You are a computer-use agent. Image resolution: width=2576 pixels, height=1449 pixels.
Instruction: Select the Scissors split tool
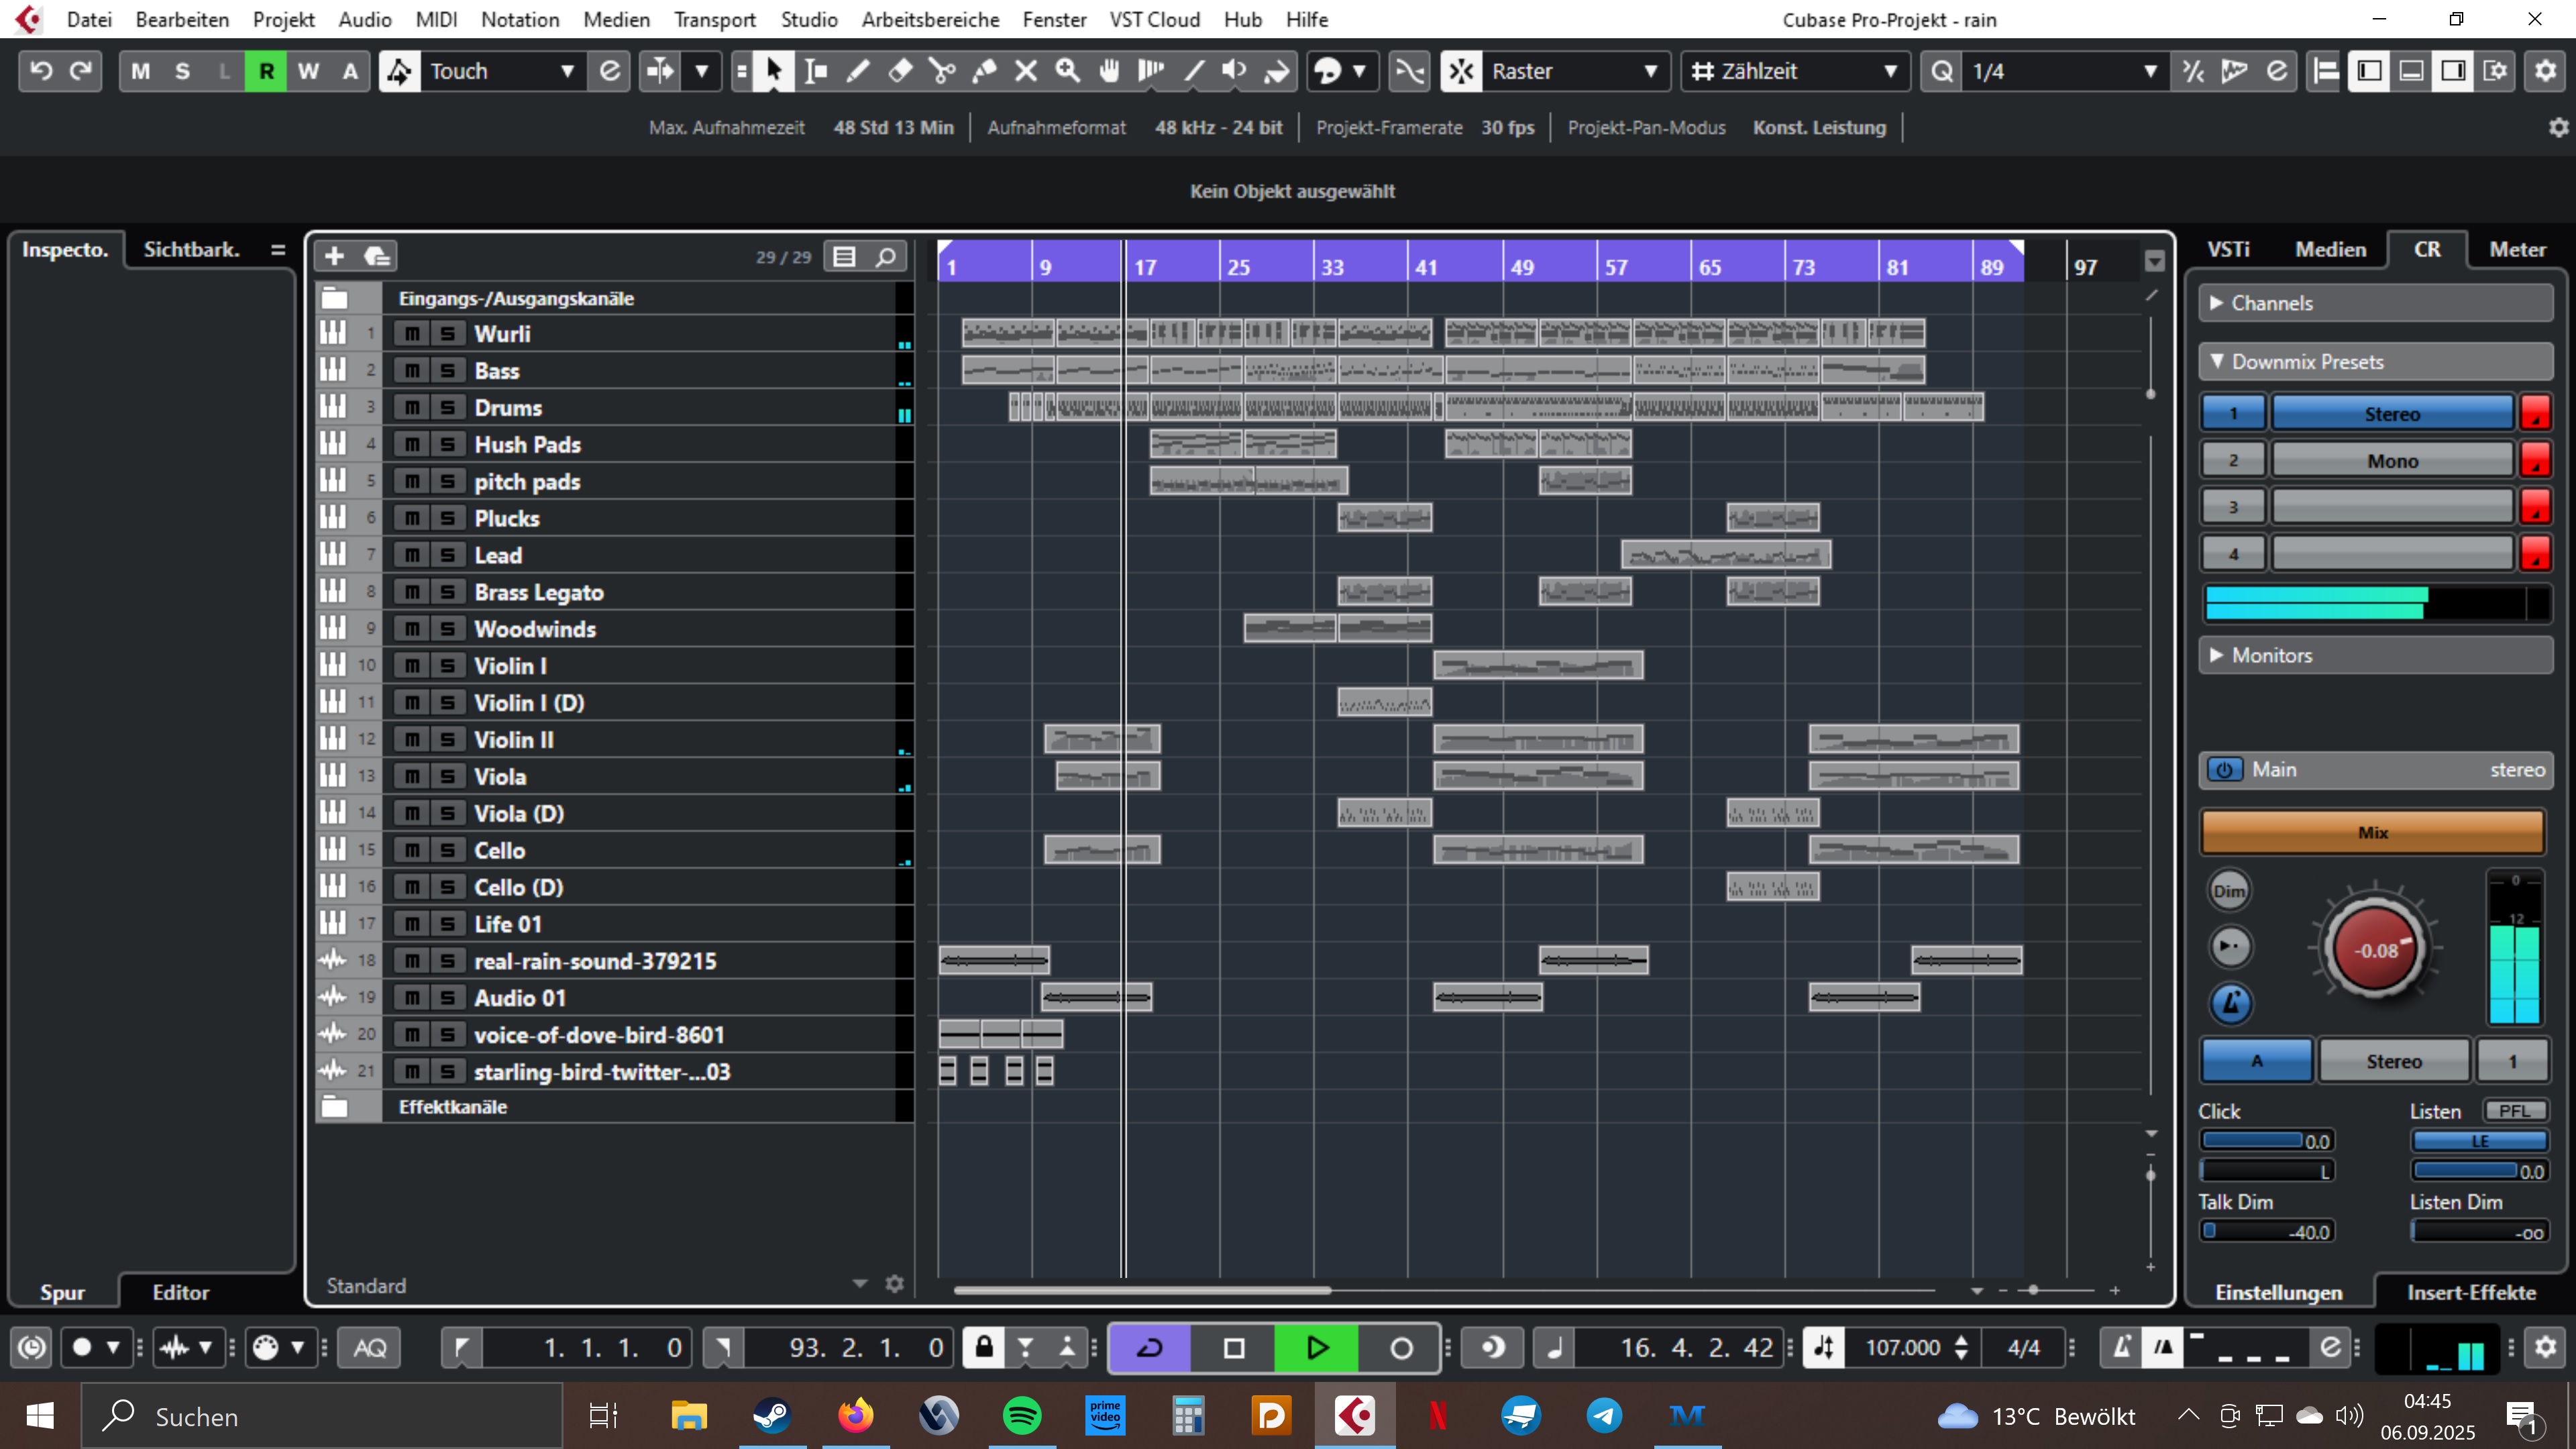pos(941,71)
